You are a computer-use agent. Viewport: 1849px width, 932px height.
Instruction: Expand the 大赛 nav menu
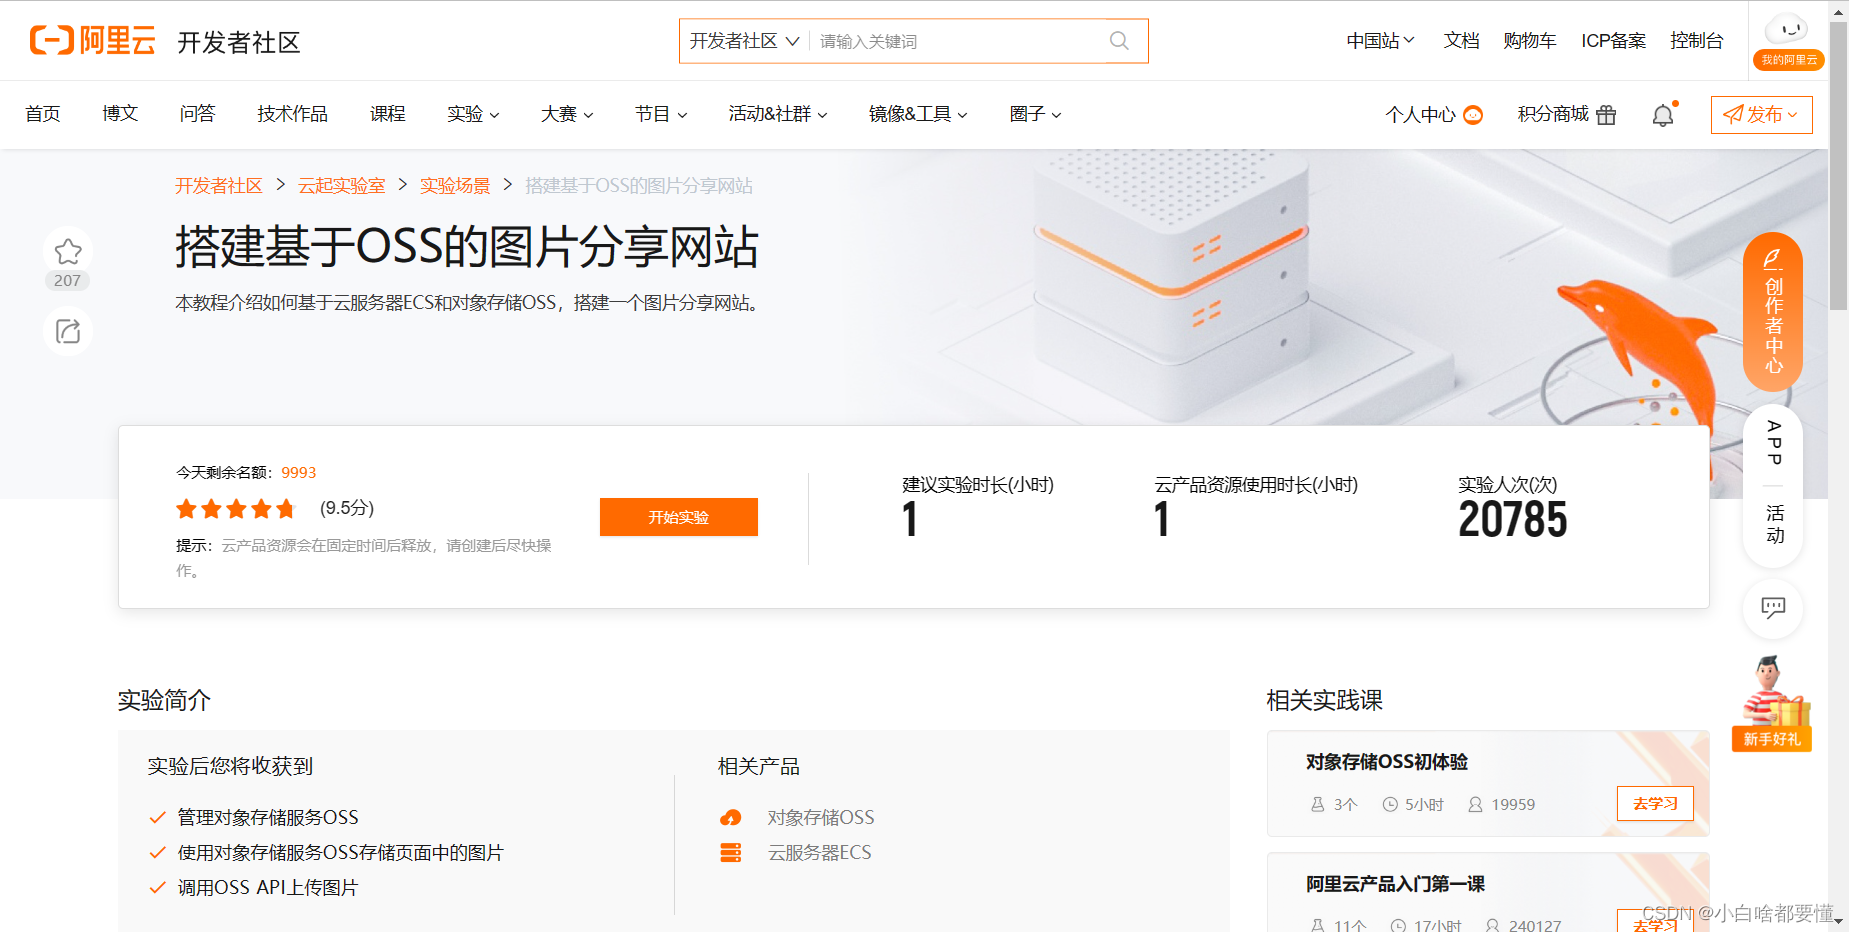567,114
